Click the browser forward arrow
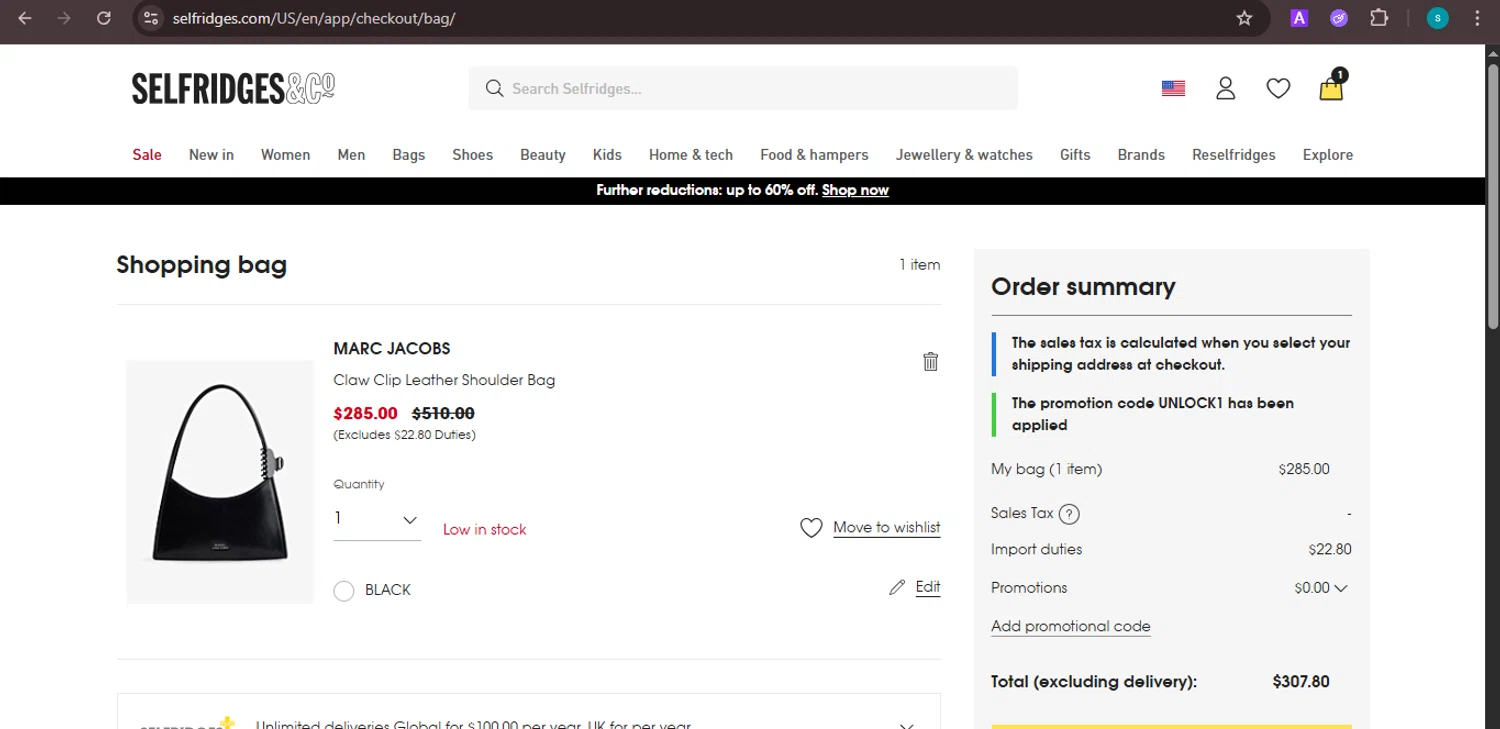The width and height of the screenshot is (1500, 729). pyautogui.click(x=64, y=18)
